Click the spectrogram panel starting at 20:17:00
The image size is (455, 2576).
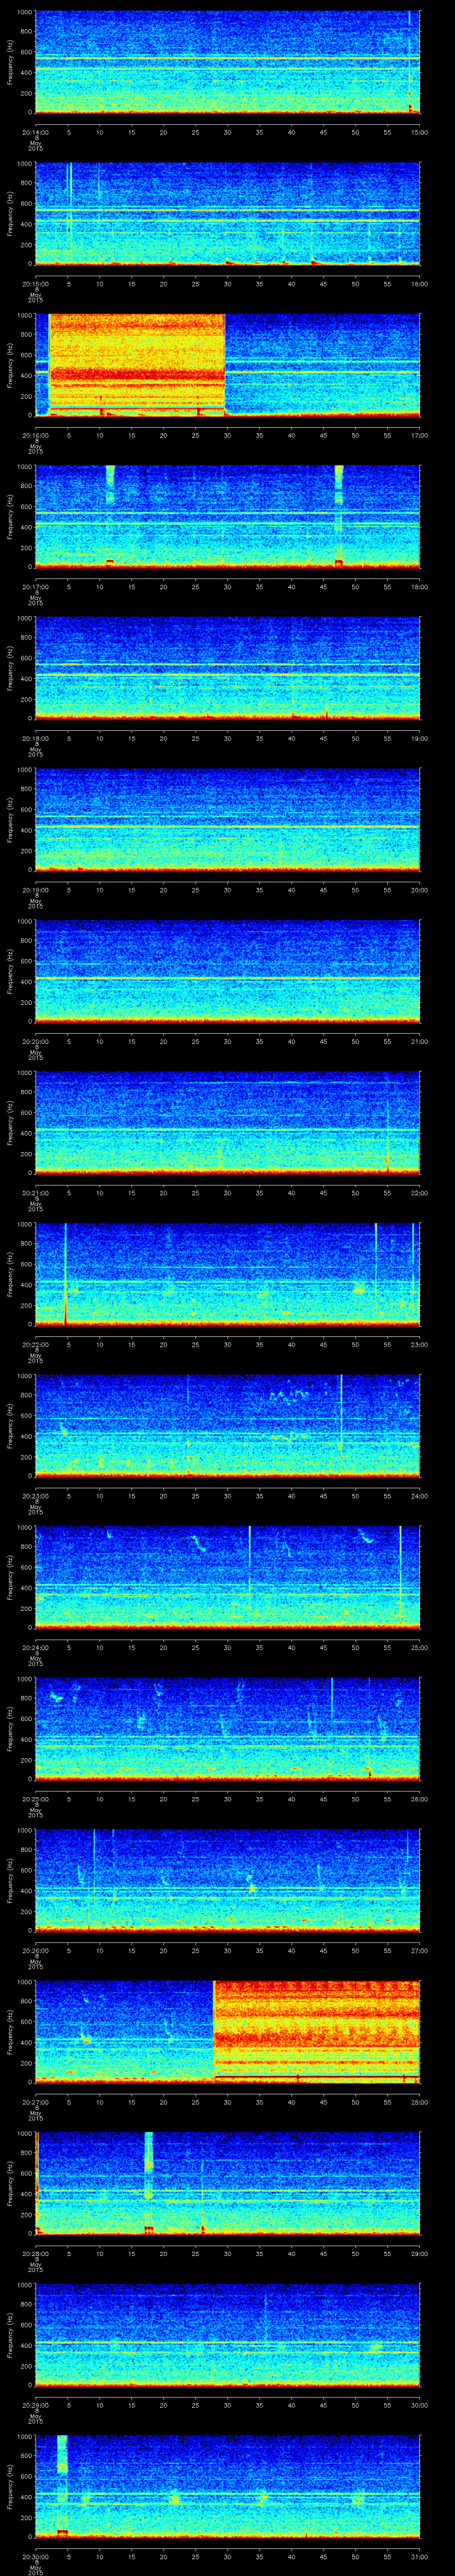[x=228, y=517]
